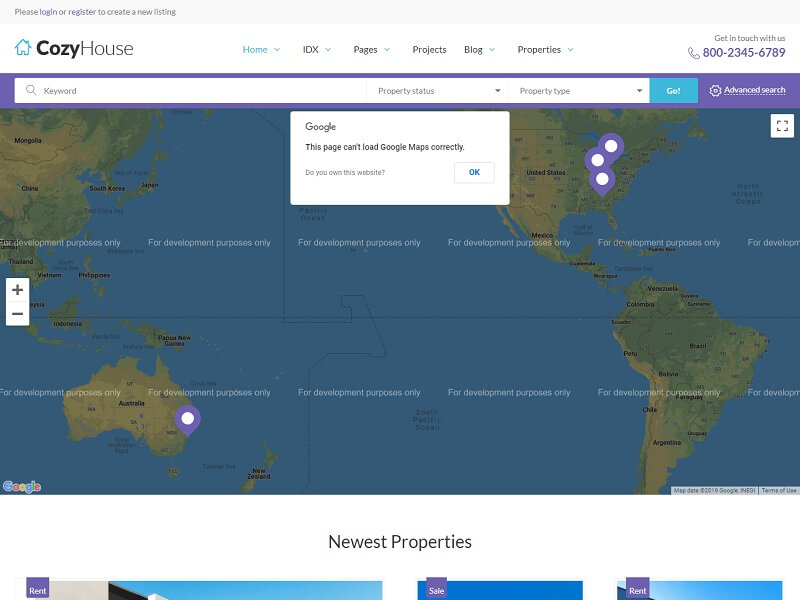
Task: Open the map Terms of Use link
Action: tap(779, 490)
